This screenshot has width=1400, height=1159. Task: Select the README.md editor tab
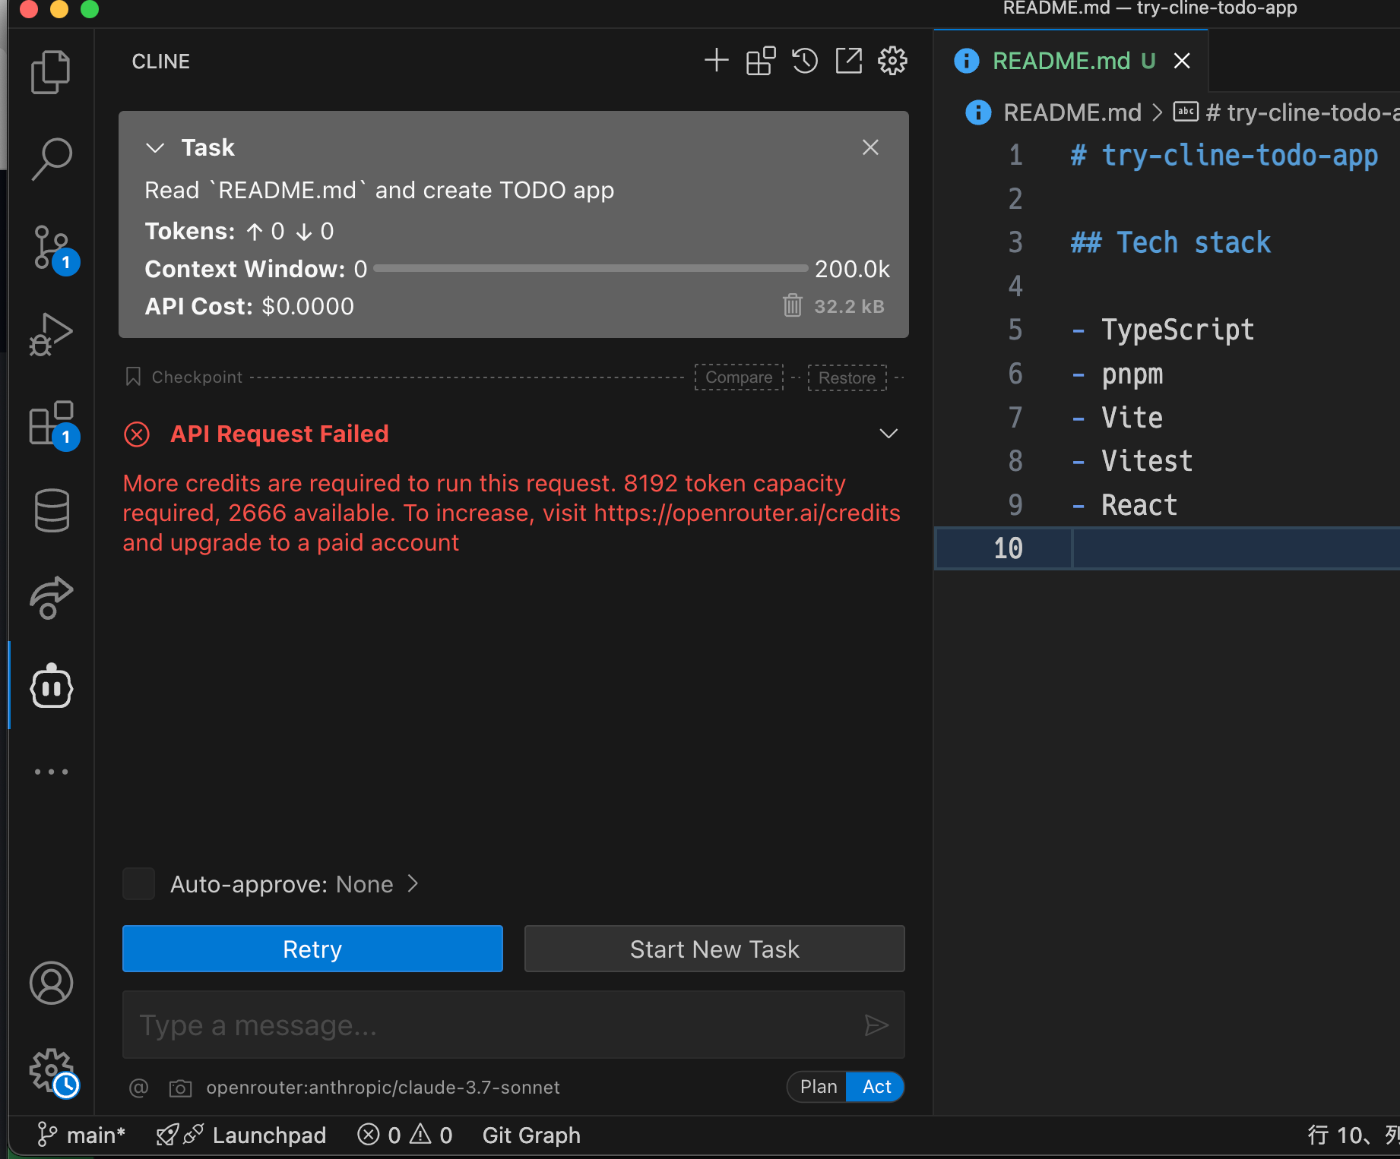tap(1072, 61)
